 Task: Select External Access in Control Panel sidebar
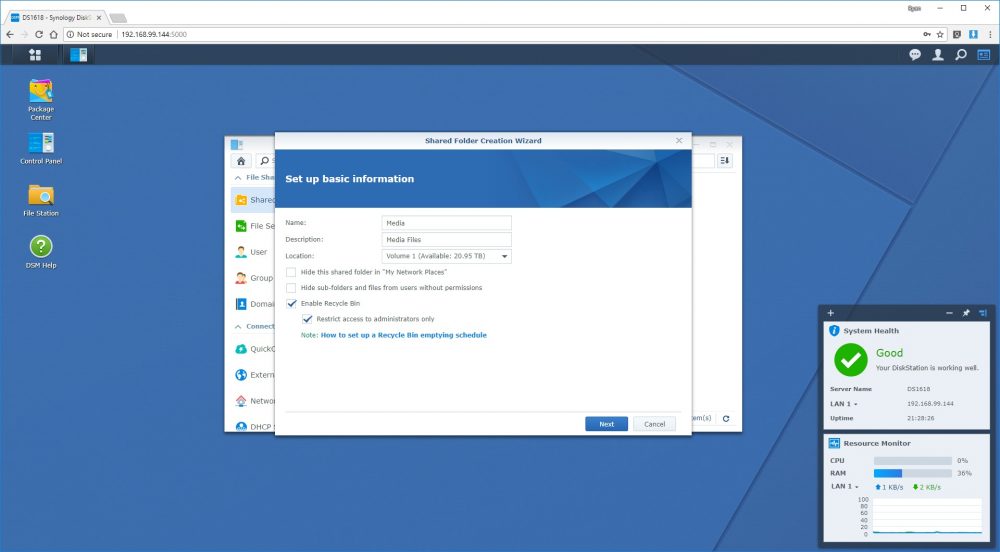coord(254,375)
